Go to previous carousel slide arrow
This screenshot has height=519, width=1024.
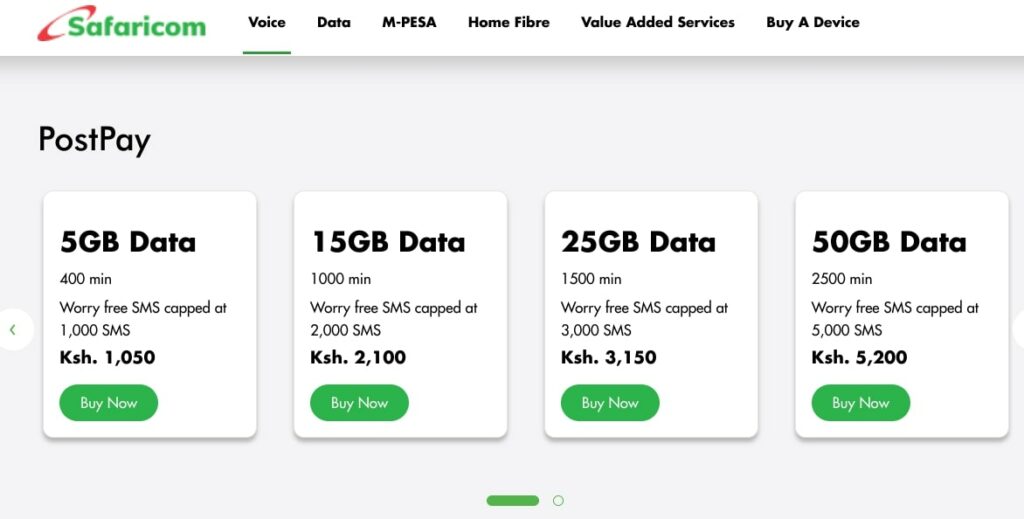(13, 330)
